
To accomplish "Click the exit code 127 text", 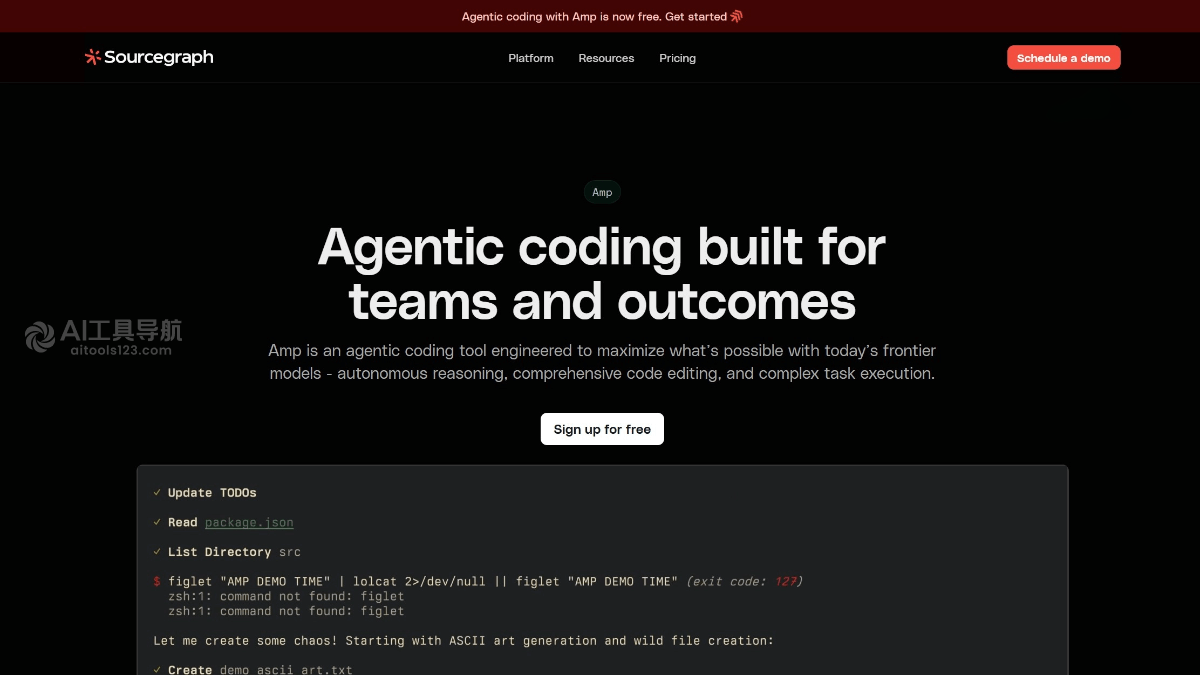I will point(745,581).
